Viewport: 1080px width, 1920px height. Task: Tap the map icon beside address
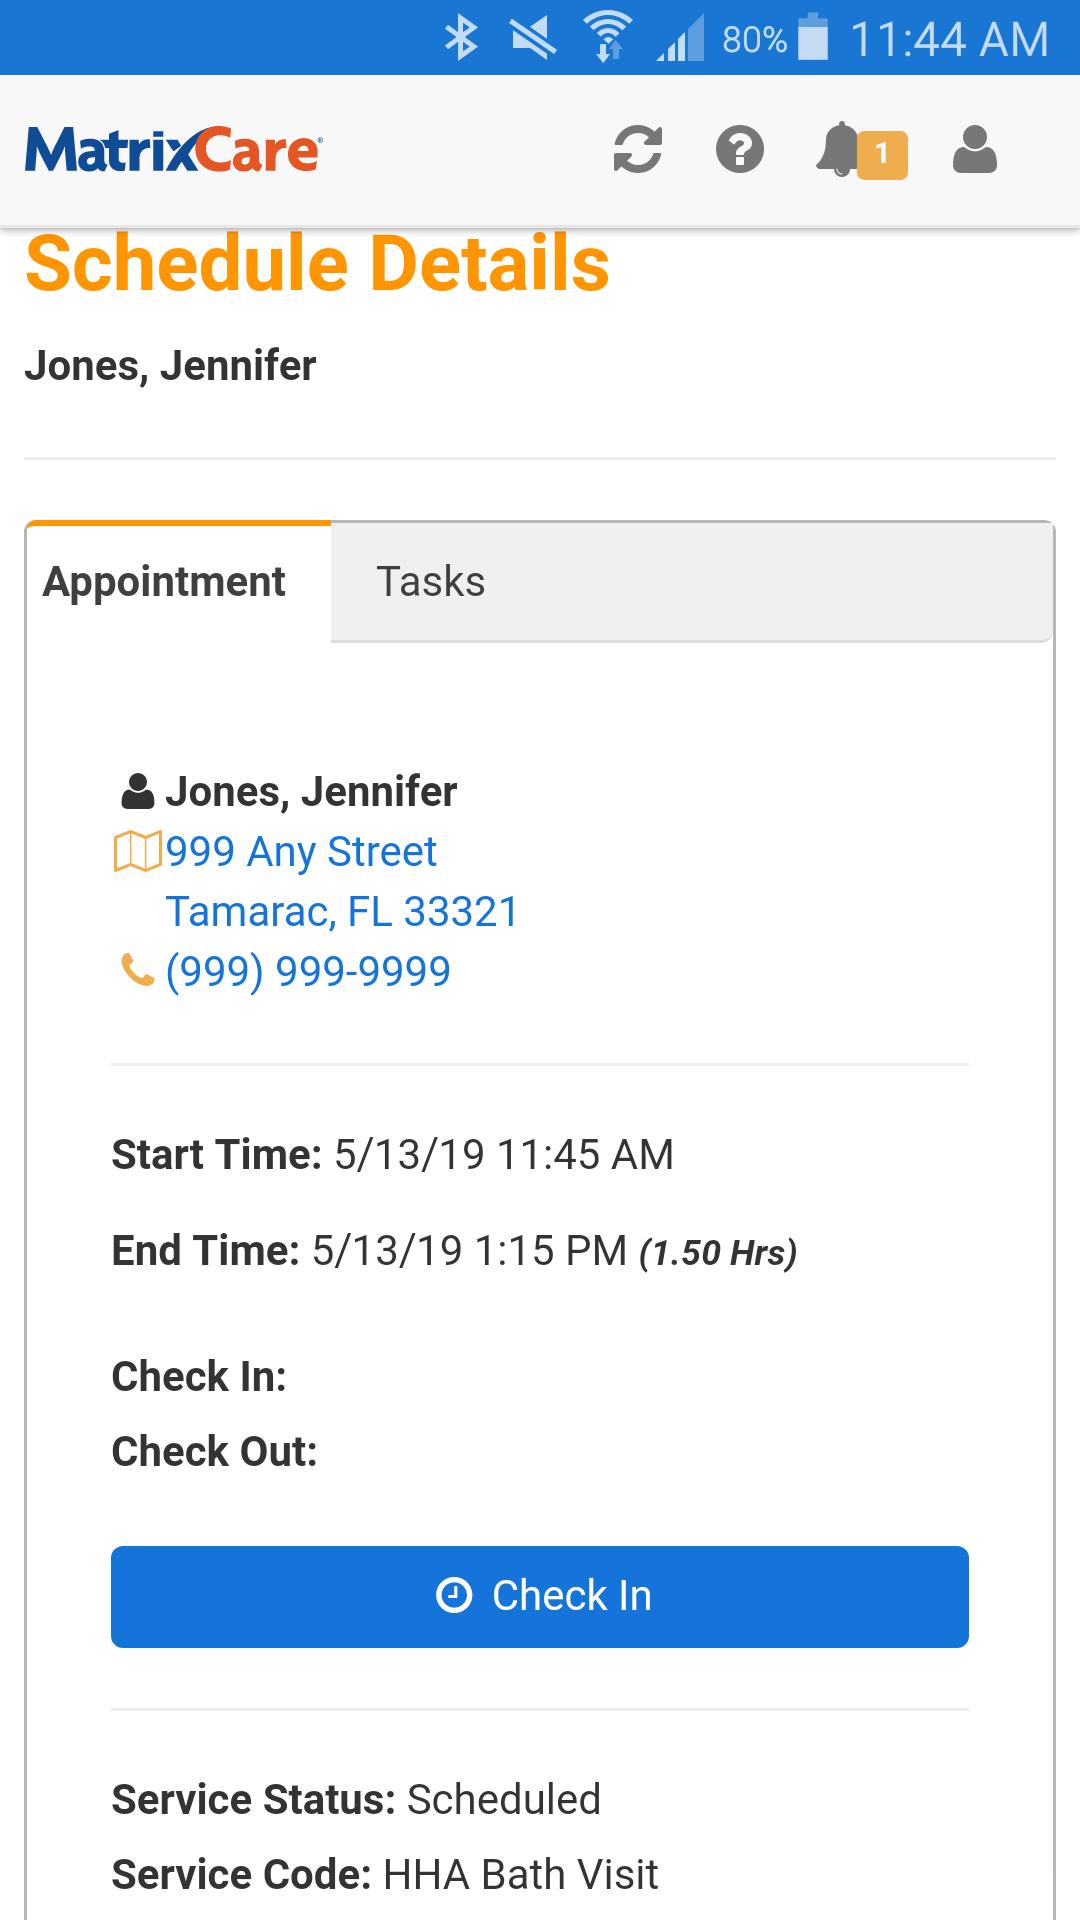137,852
